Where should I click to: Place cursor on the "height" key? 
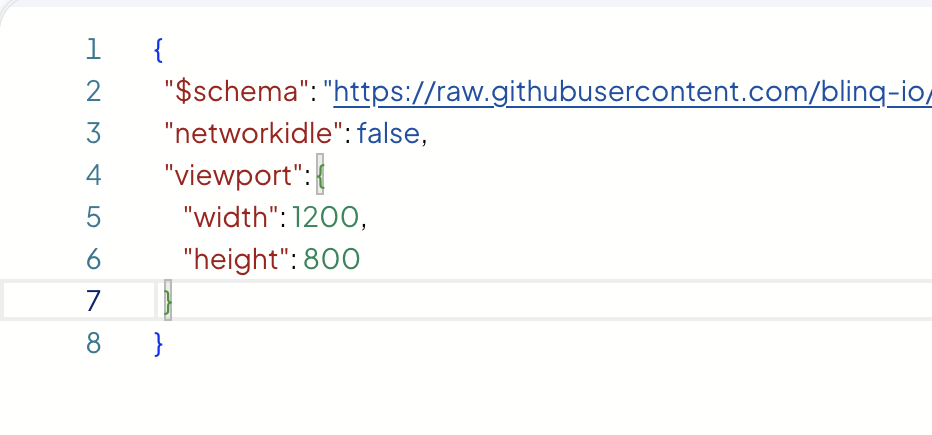tap(236, 260)
